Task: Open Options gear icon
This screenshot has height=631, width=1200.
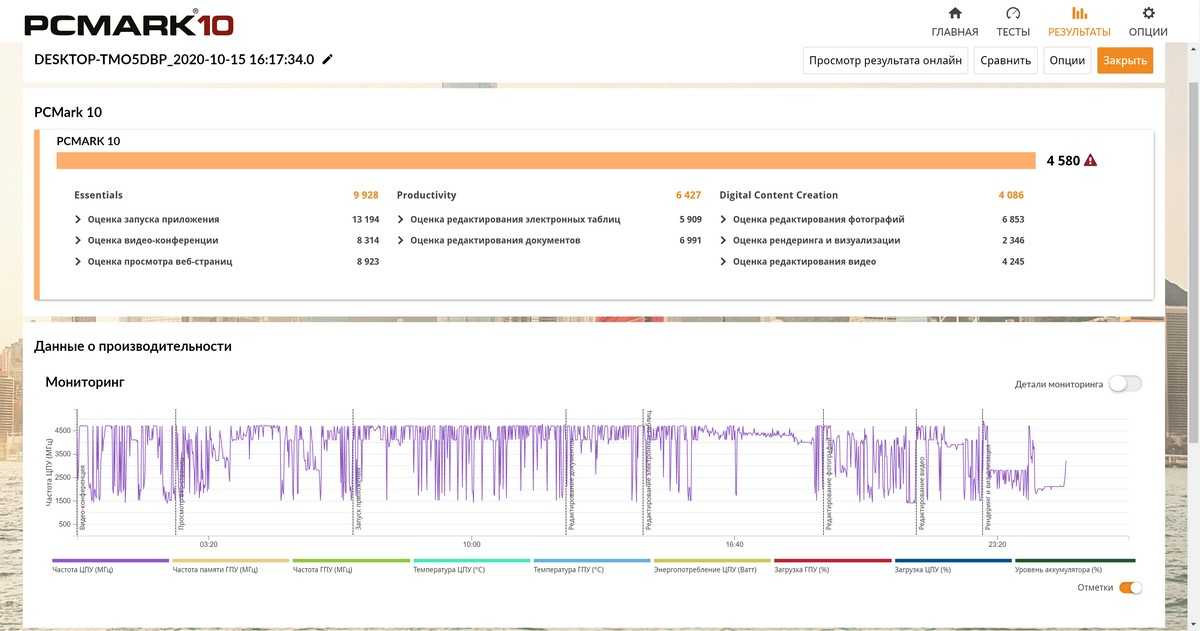Action: tap(1148, 14)
